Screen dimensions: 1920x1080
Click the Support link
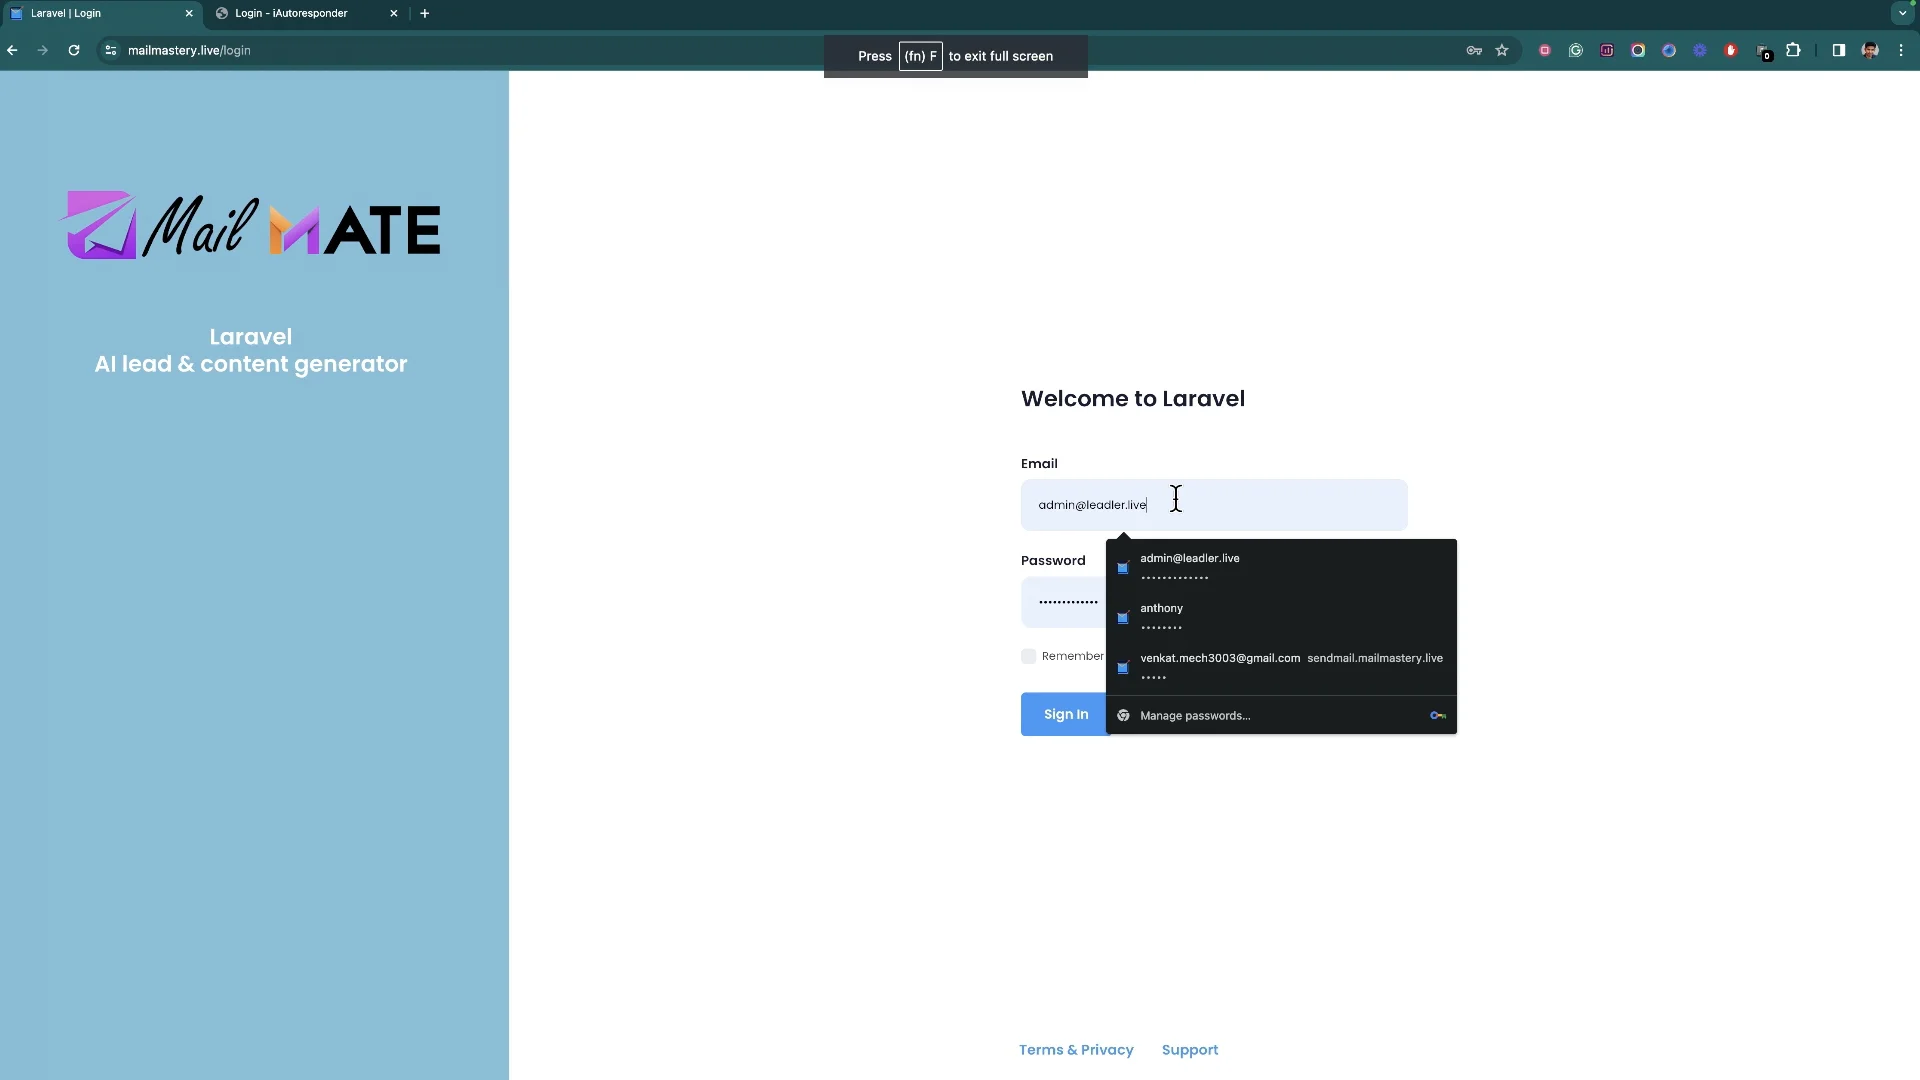(x=1189, y=1050)
